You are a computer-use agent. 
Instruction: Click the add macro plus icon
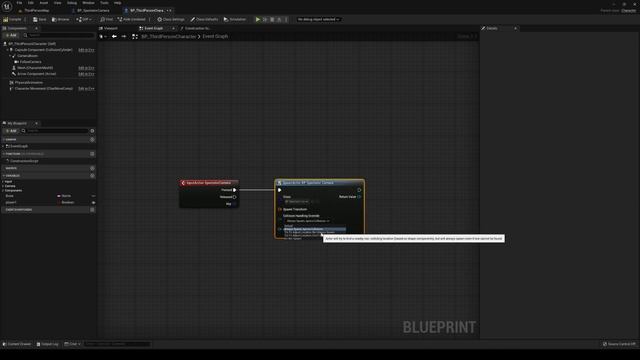tap(92, 168)
